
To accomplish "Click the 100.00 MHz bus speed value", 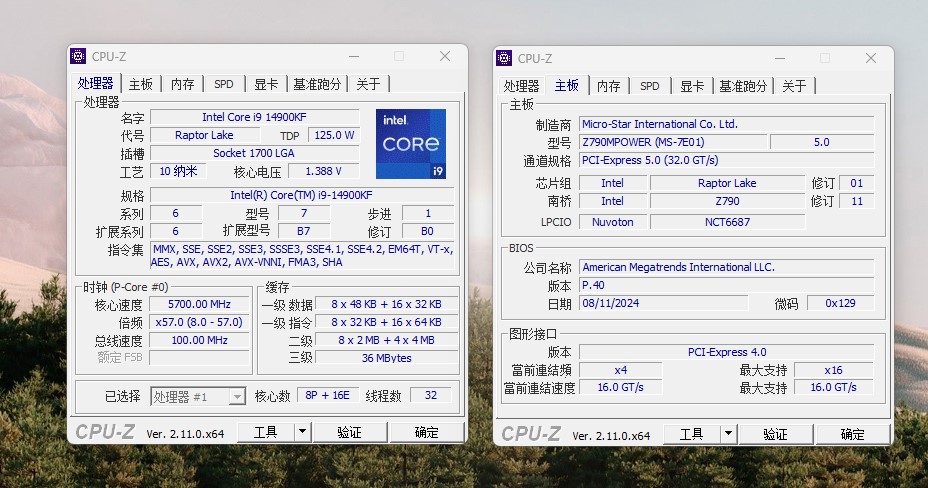I will pyautogui.click(x=199, y=340).
